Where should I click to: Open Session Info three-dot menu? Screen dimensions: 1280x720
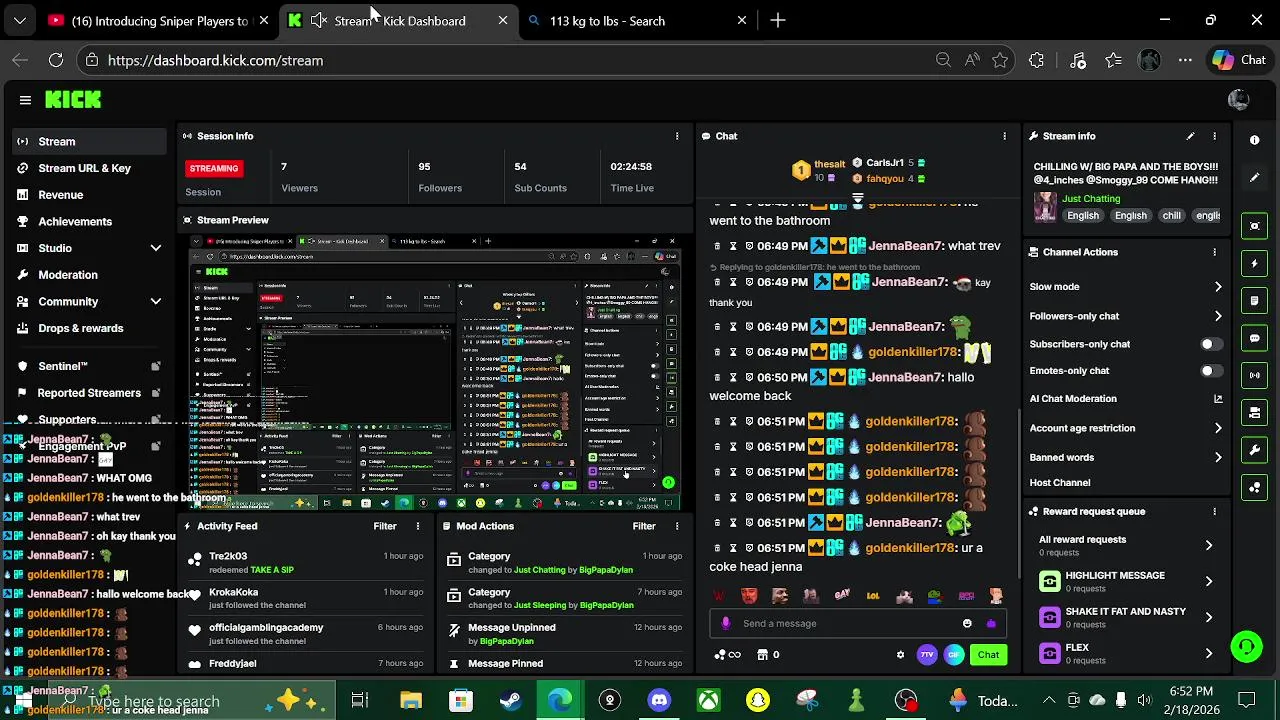click(677, 136)
